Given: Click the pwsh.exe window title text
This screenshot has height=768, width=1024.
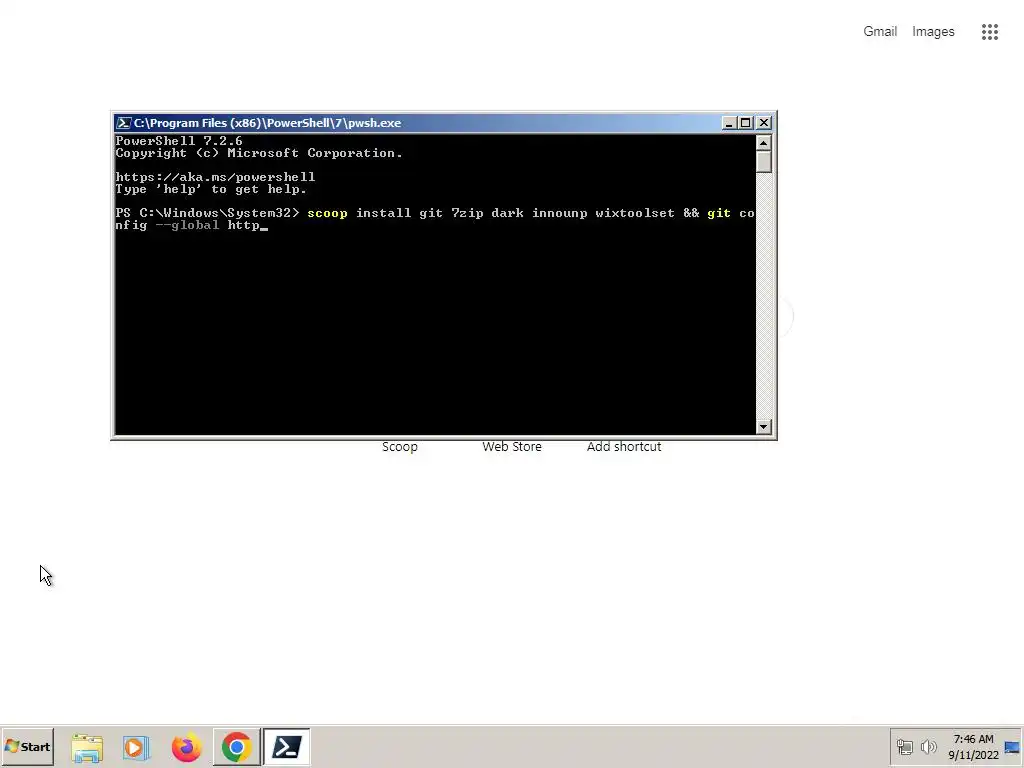Looking at the screenshot, I should pos(267,123).
